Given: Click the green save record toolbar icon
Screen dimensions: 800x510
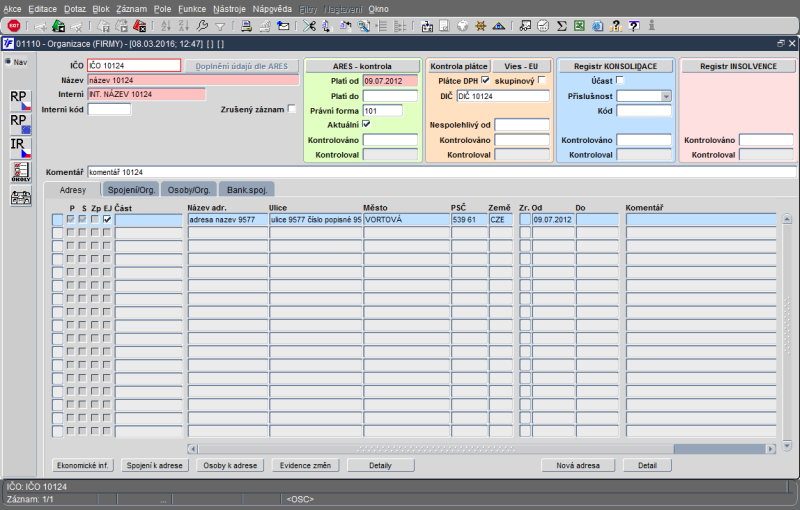Looking at the screenshot, I should 59,26.
